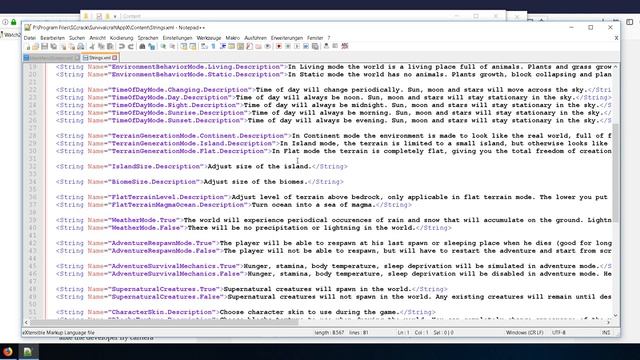
Task: Click UTF-8 encoding in status bar
Action: [x=559, y=333]
